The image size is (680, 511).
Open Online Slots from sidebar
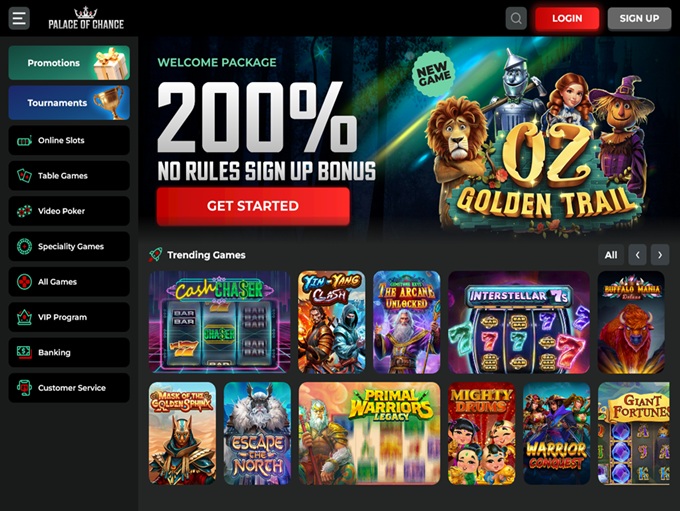pyautogui.click(x=69, y=140)
